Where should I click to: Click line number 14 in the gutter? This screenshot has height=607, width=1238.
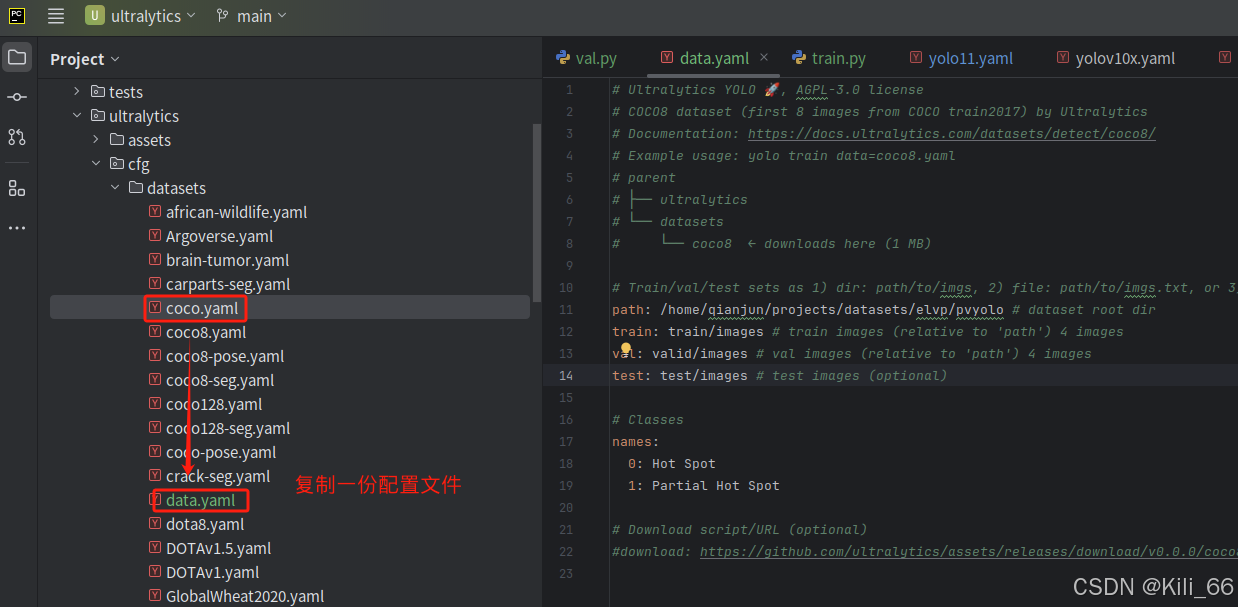(x=567, y=376)
